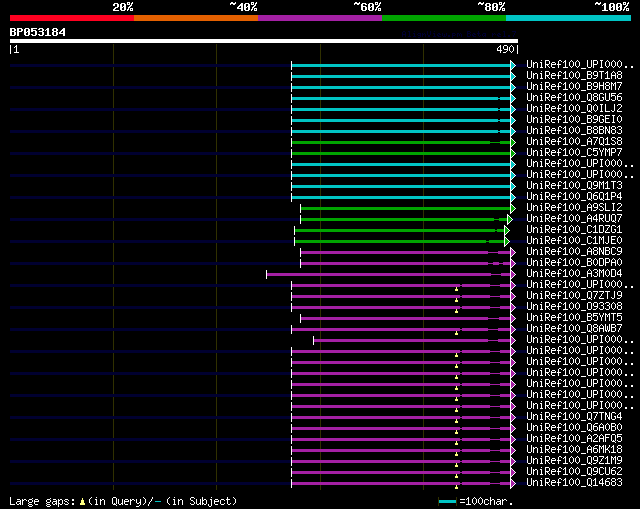Select hit label UniRef100_A8NBC9
This screenshot has height=509, width=640.
coord(574,252)
